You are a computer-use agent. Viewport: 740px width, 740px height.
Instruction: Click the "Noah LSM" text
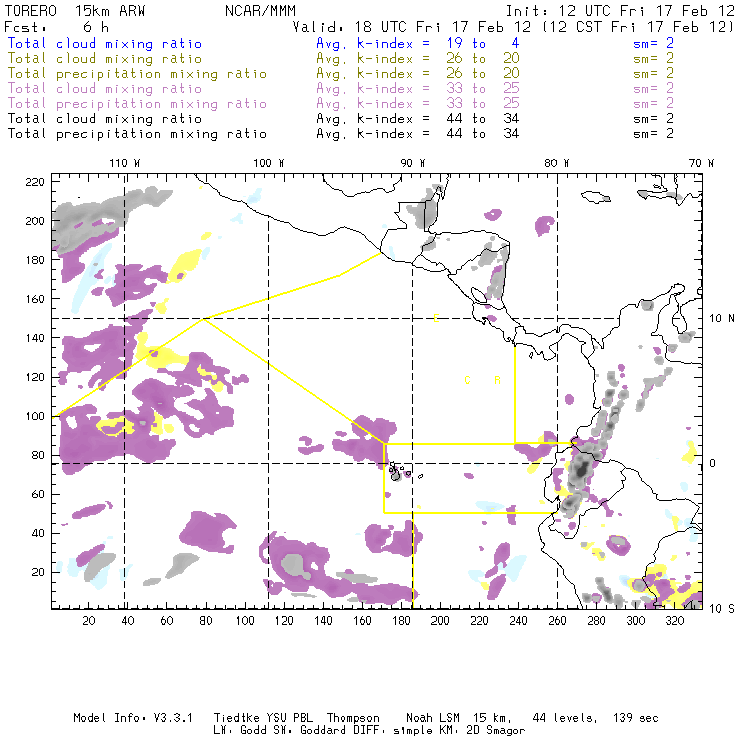433,718
